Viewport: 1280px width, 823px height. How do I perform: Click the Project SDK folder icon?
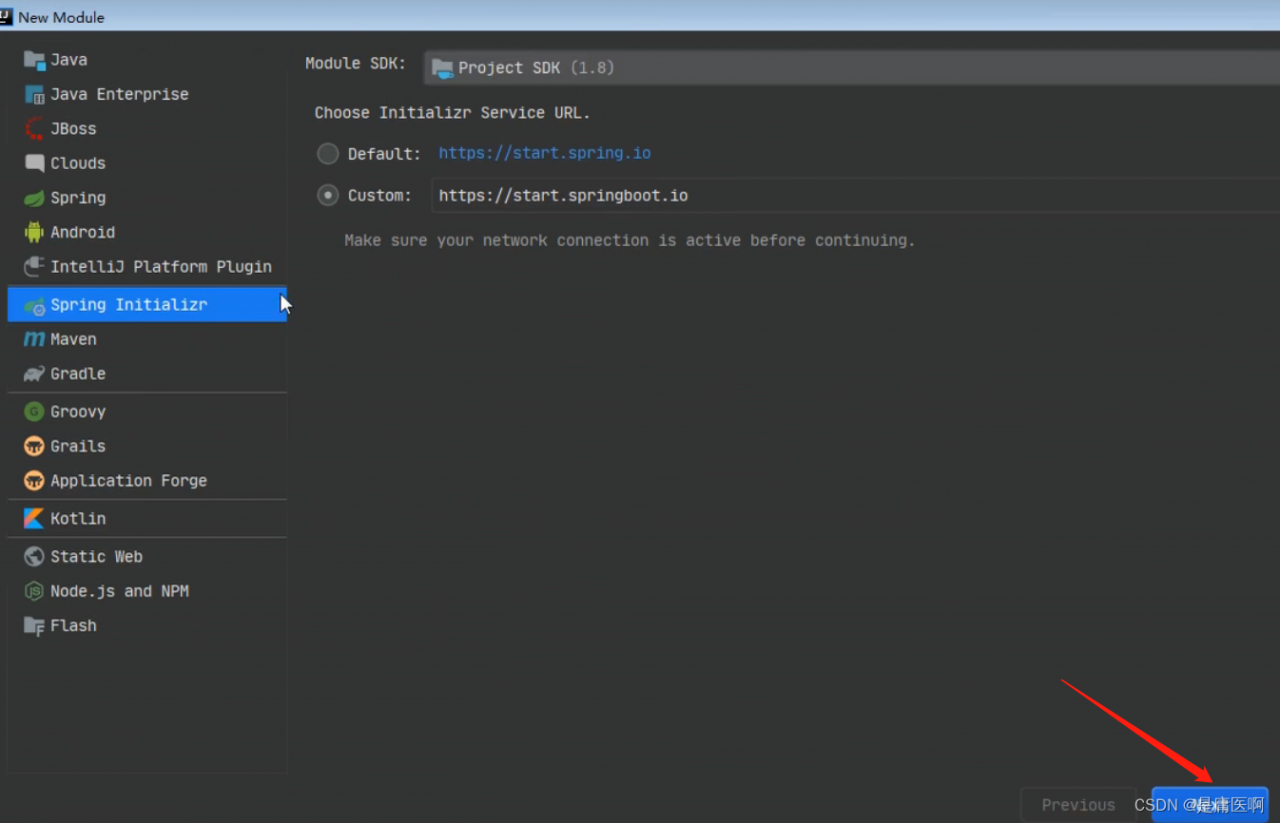pyautogui.click(x=442, y=68)
